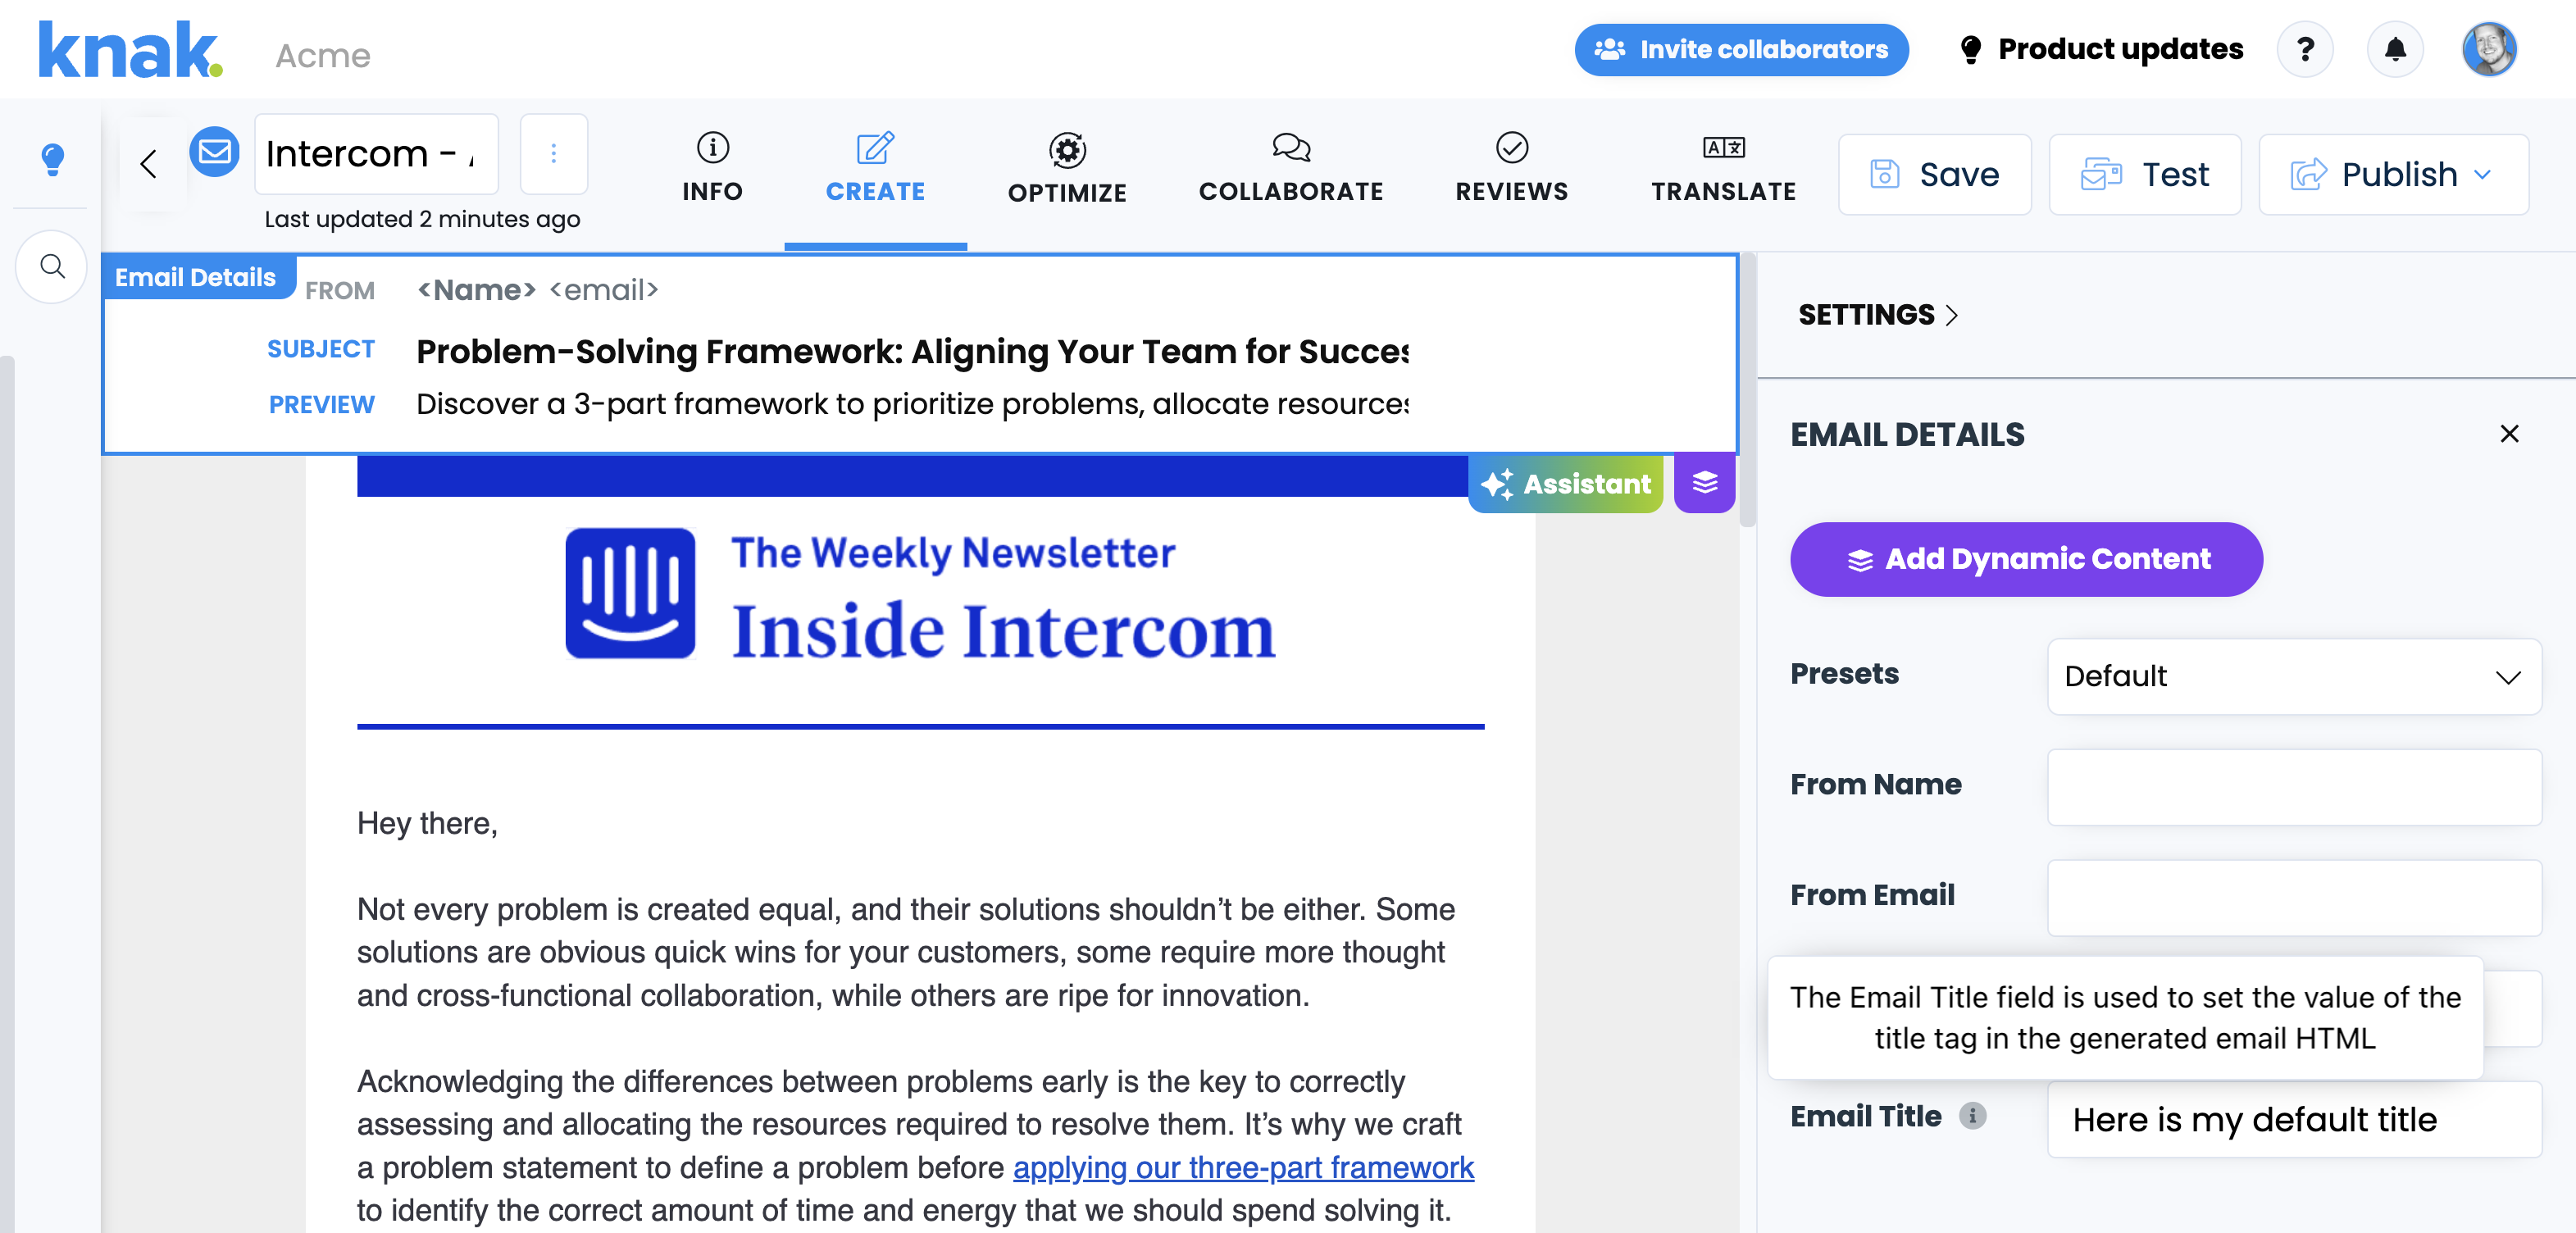
Task: Close the Email Details panel
Action: [2509, 434]
